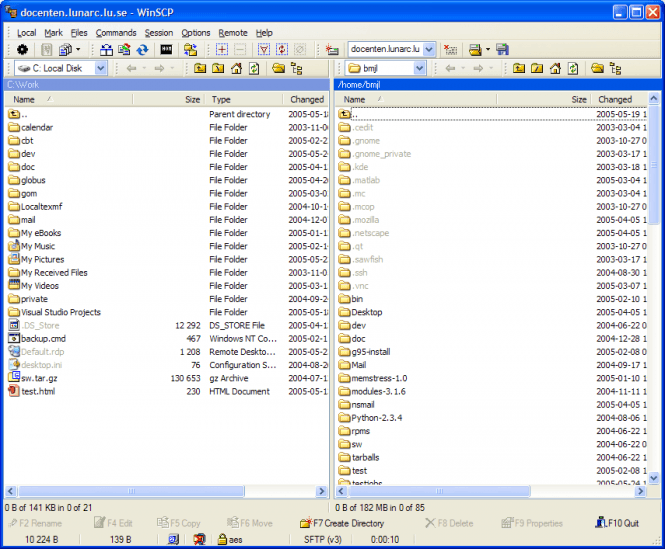Refresh the remote panel listing
Viewport: 665px width, 549px height.
click(573, 68)
